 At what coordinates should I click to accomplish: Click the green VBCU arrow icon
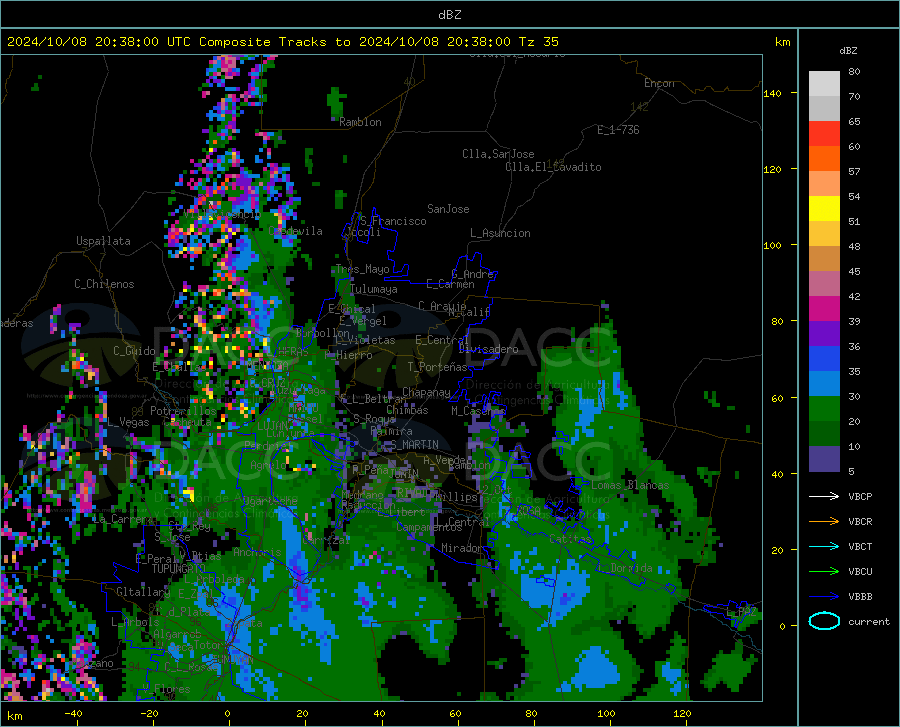click(x=824, y=572)
